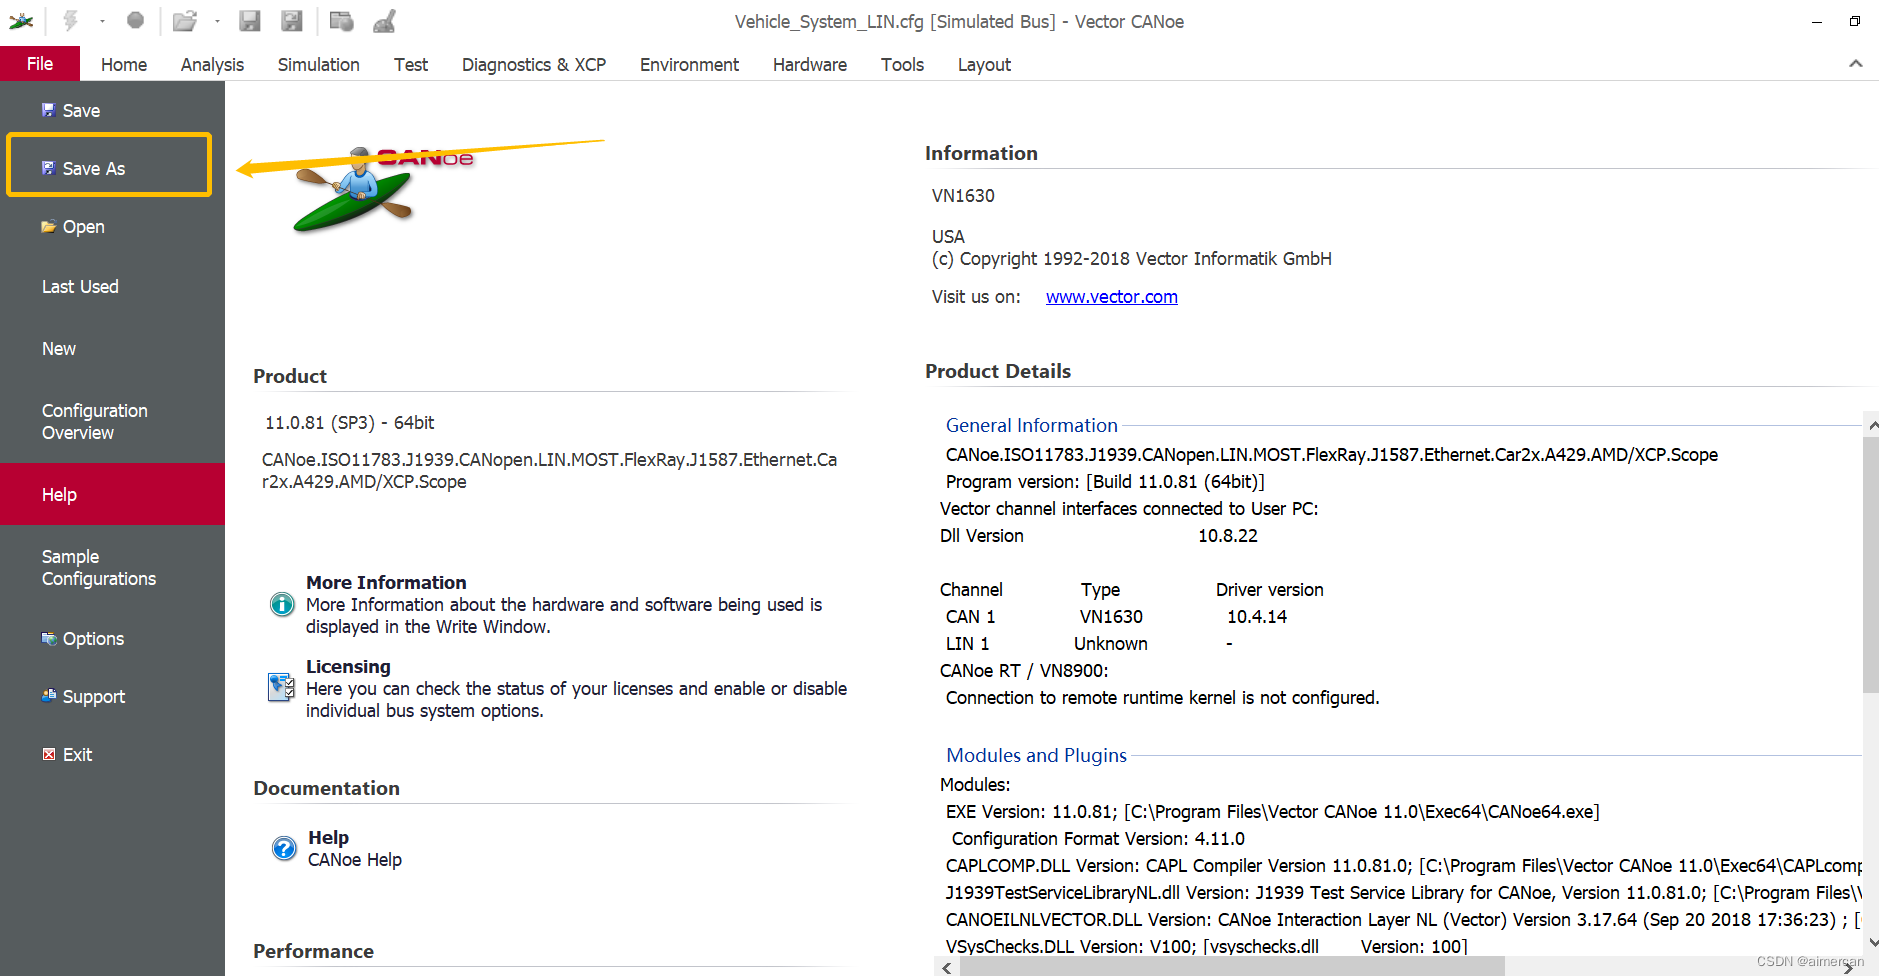Open Support in the File sidebar
Screen dimensions: 1879x976
pyautogui.click(x=112, y=697)
